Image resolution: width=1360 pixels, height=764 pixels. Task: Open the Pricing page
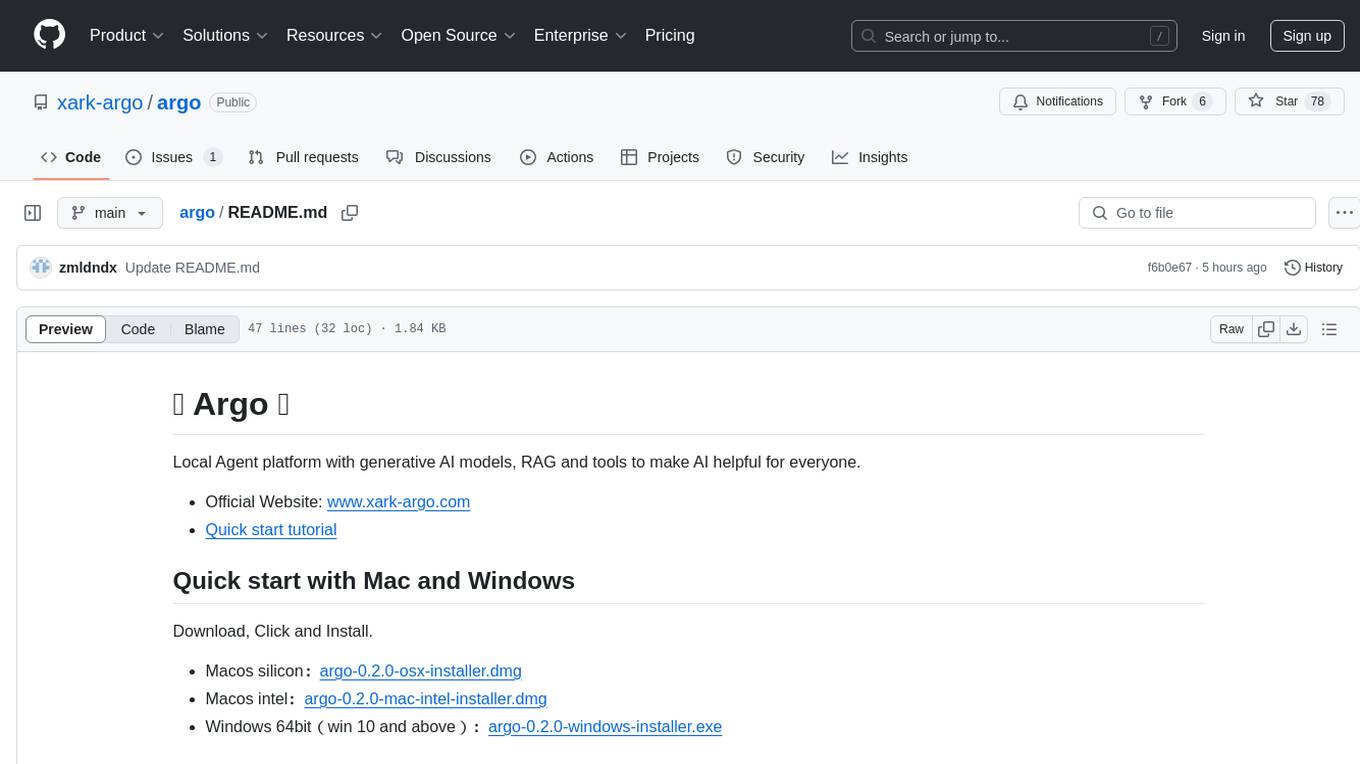pos(670,35)
